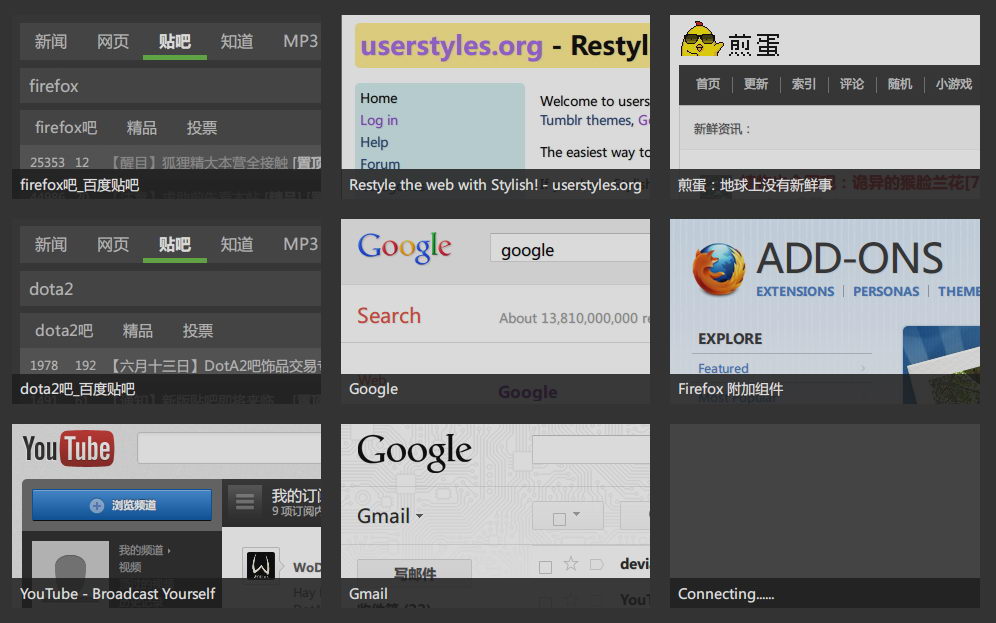Click the YouTube logo
Image resolution: width=996 pixels, height=623 pixels.
pos(69,449)
